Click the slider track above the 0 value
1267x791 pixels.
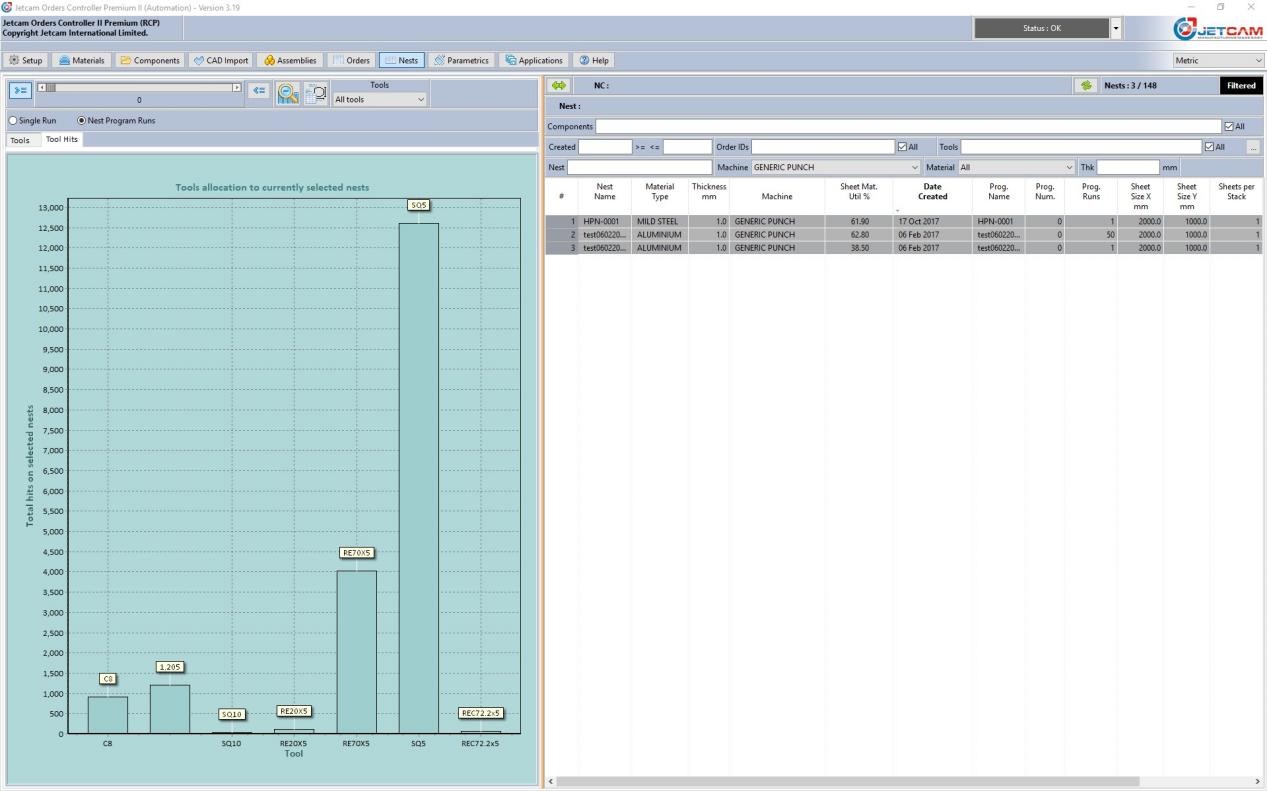point(139,88)
